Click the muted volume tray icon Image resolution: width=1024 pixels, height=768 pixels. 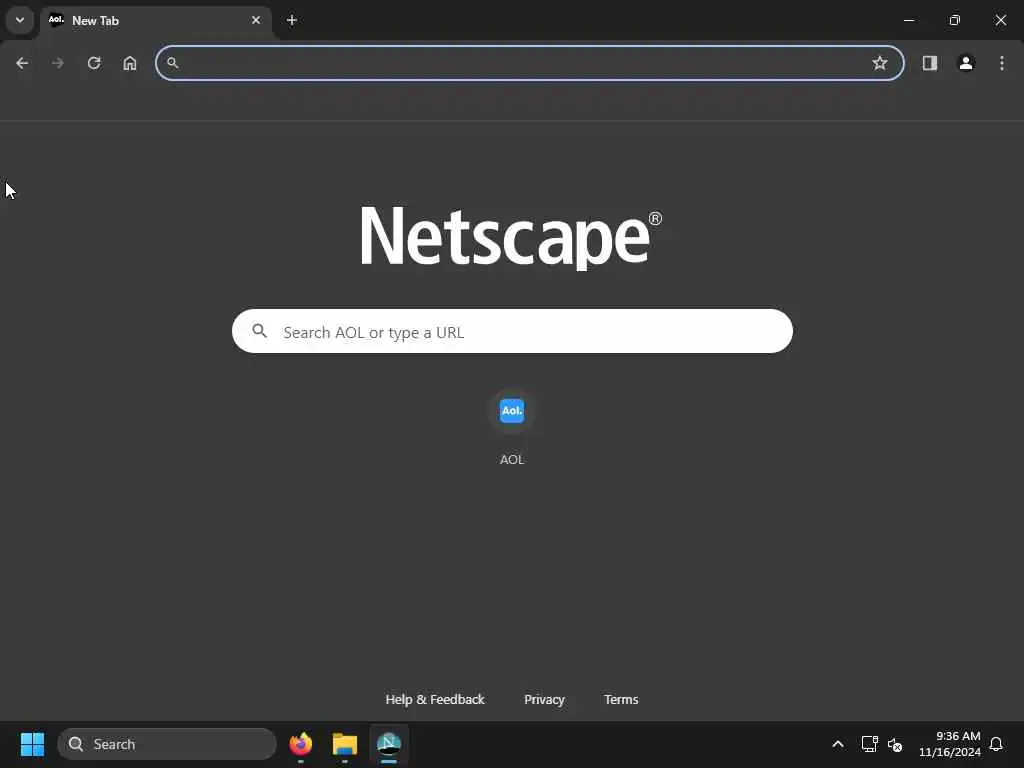click(x=895, y=744)
